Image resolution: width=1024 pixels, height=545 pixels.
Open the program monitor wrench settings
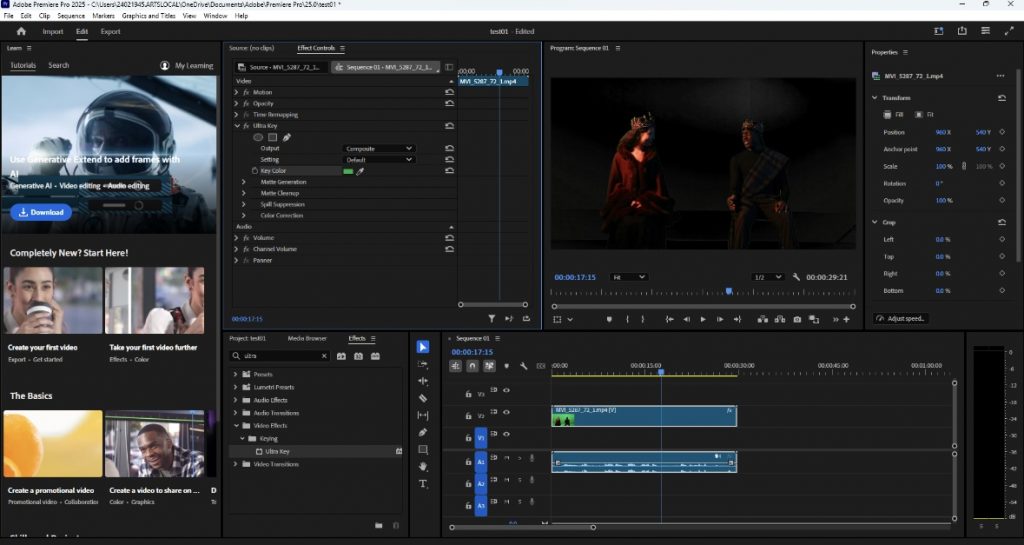tap(796, 277)
